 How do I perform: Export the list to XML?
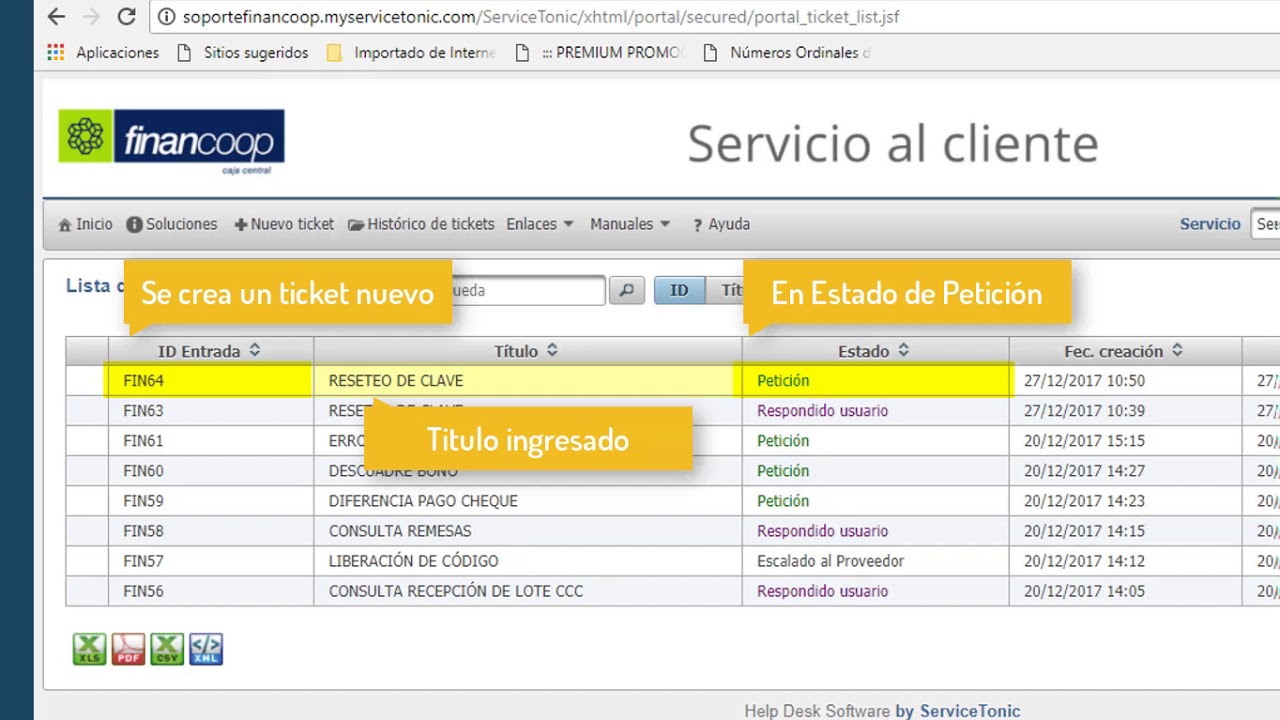point(206,649)
